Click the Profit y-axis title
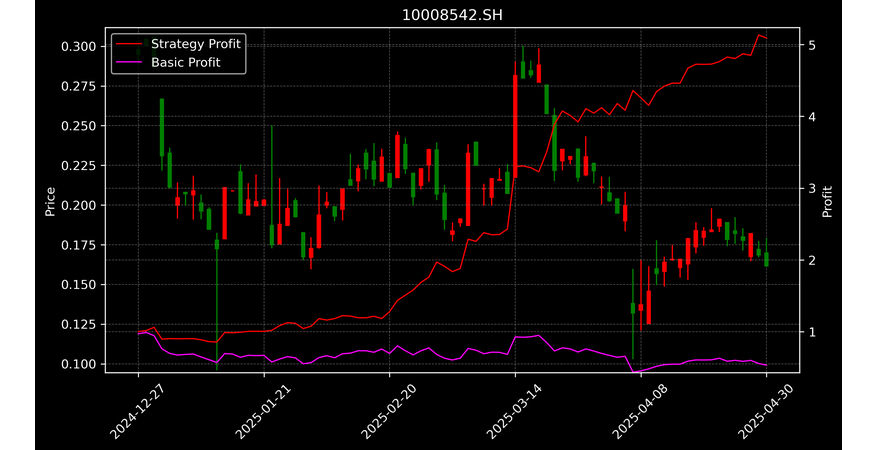The image size is (878, 450). click(828, 201)
